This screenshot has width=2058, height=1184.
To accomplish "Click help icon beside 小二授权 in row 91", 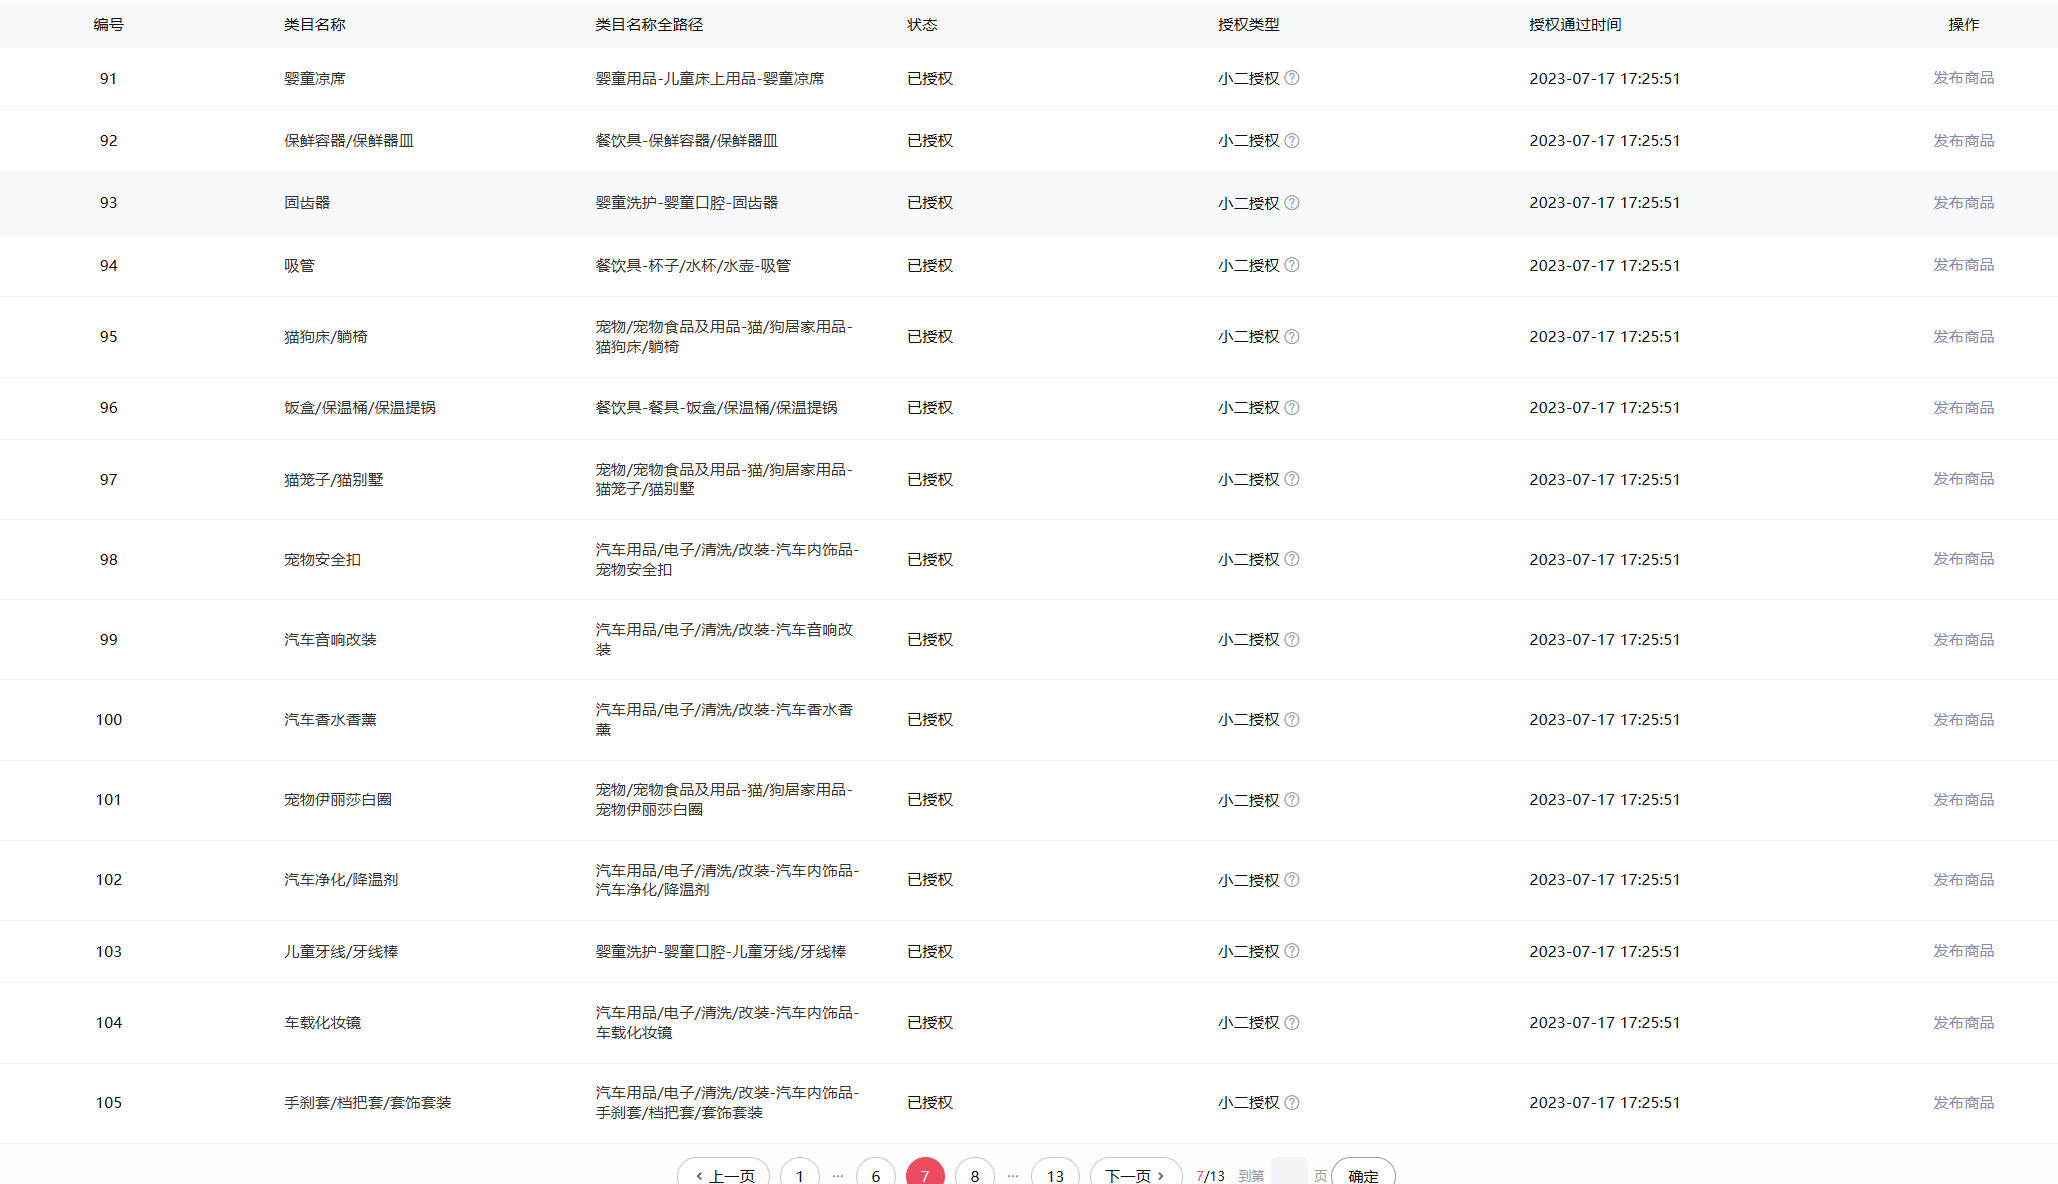I will pyautogui.click(x=1292, y=78).
